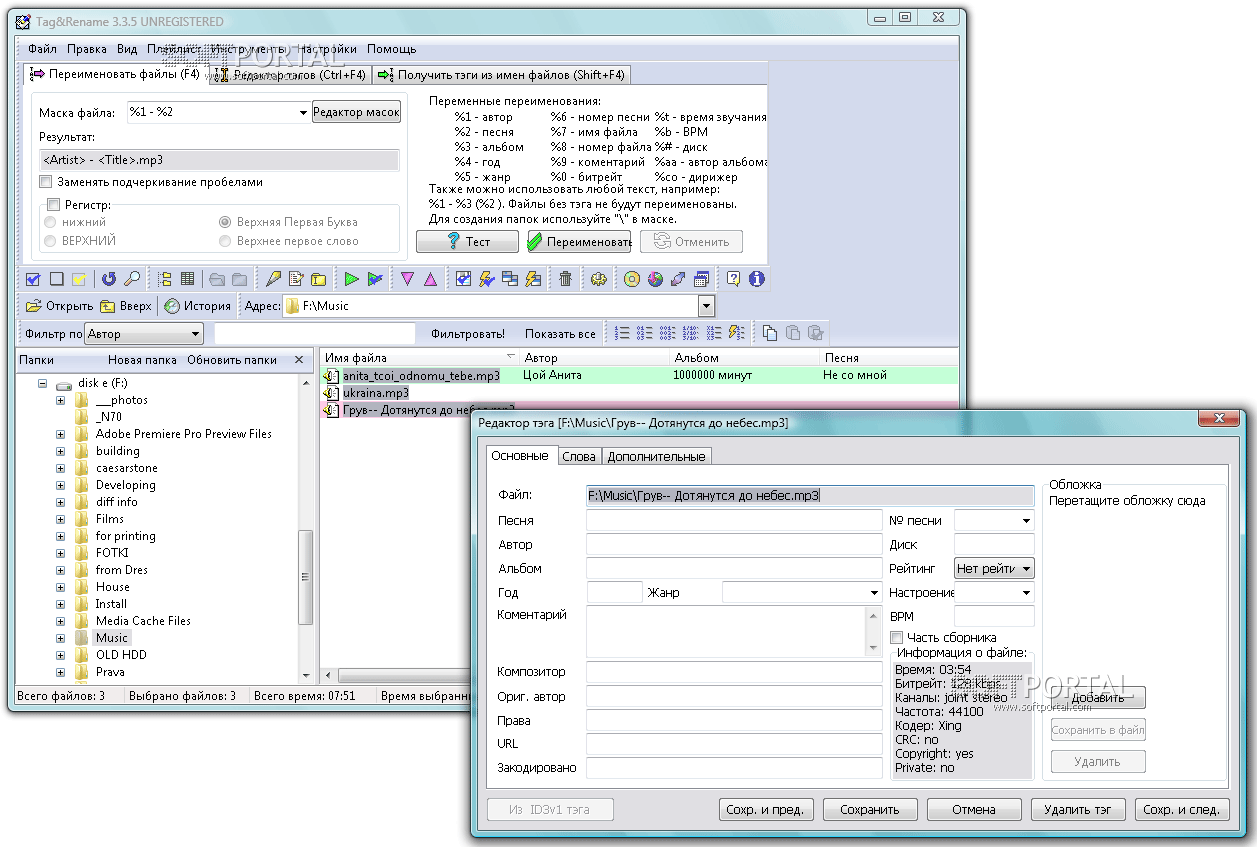Open 'Редактор масок' button
The width and height of the screenshot is (1257, 847).
356,112
